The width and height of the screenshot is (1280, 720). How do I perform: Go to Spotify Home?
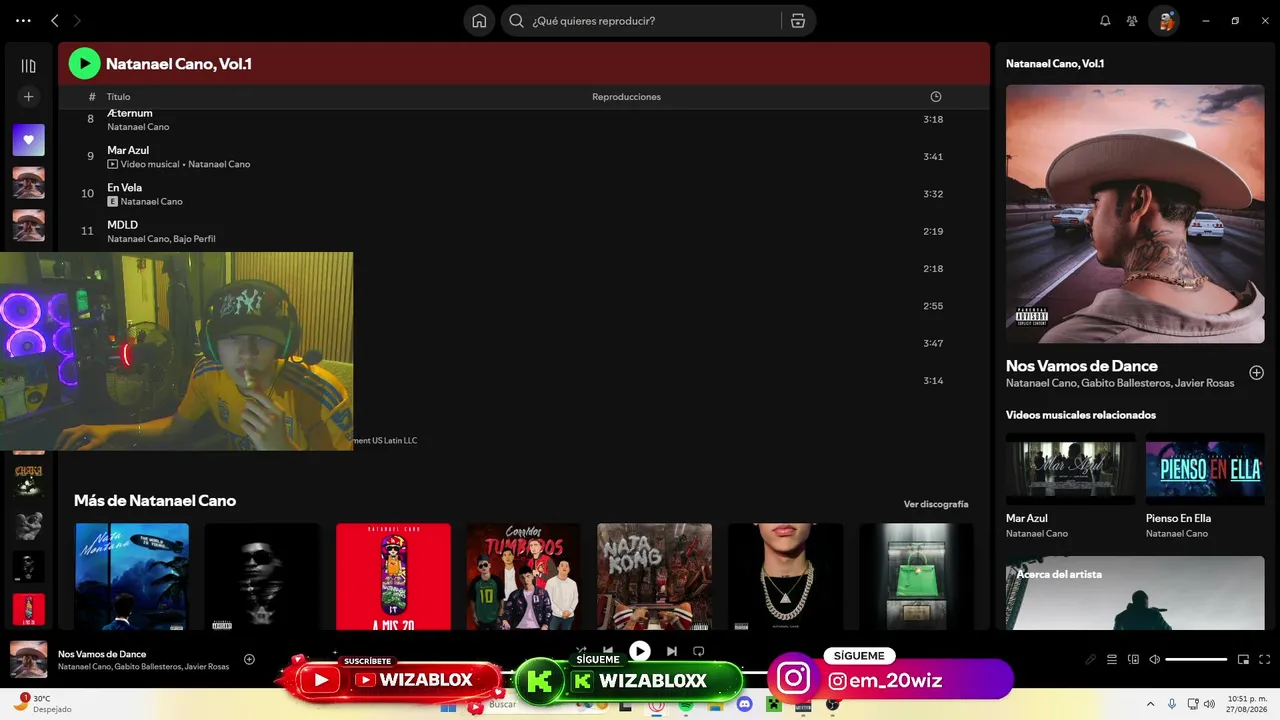coord(479,21)
